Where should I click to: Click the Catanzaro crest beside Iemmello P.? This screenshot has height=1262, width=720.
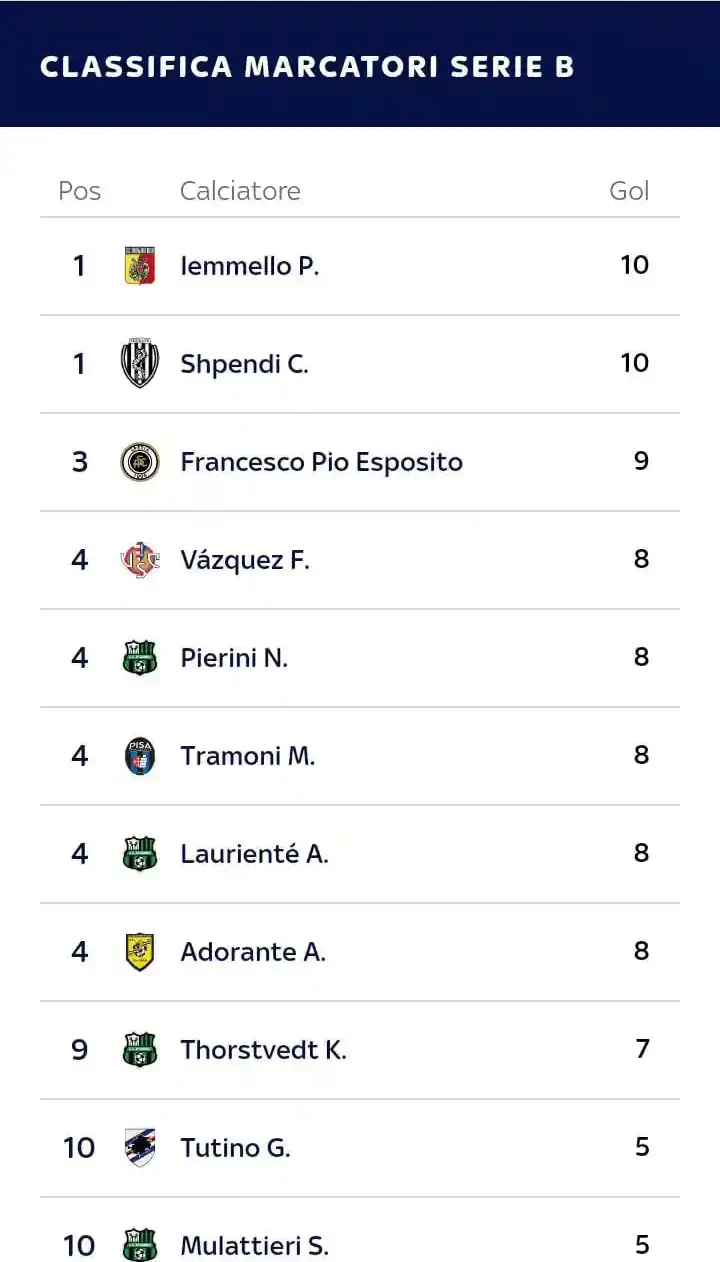pos(140,266)
